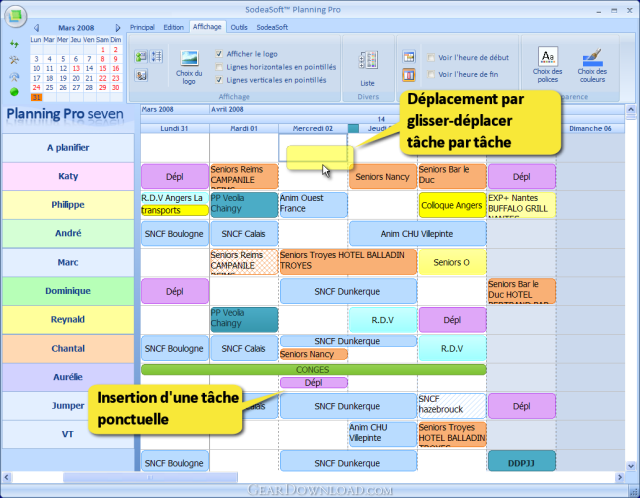Select Anim CHU Villepinte in André's row
The image size is (640, 498).
[x=418, y=234]
